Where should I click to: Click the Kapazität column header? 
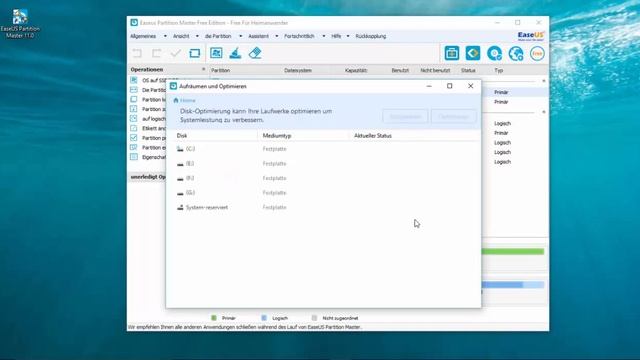click(x=356, y=70)
